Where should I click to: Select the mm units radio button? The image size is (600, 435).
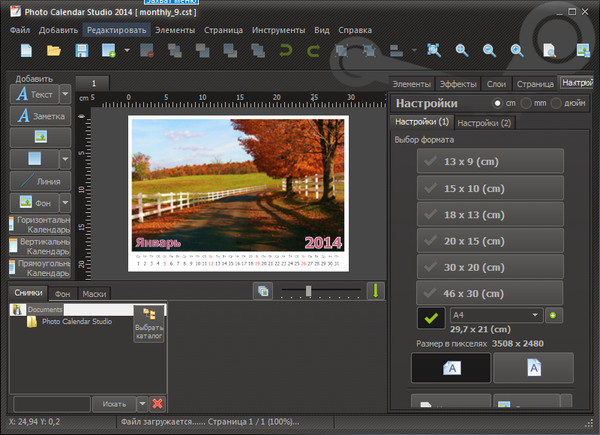(x=525, y=103)
